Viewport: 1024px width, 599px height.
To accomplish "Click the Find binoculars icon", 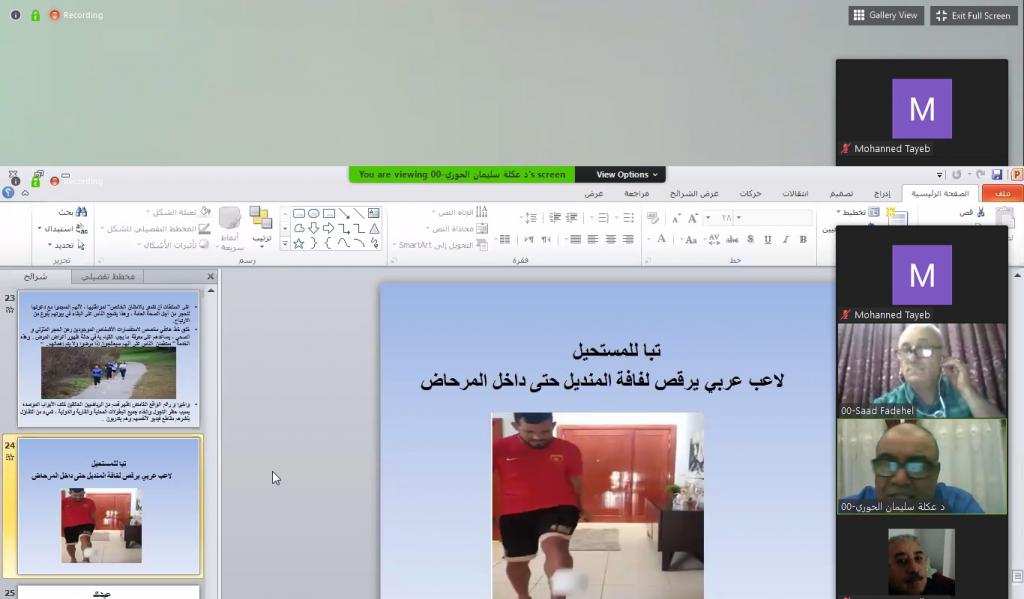I will point(81,212).
